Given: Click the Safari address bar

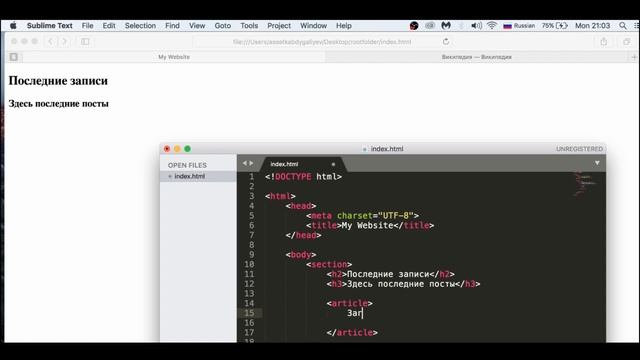Looking at the screenshot, I should [x=322, y=42].
